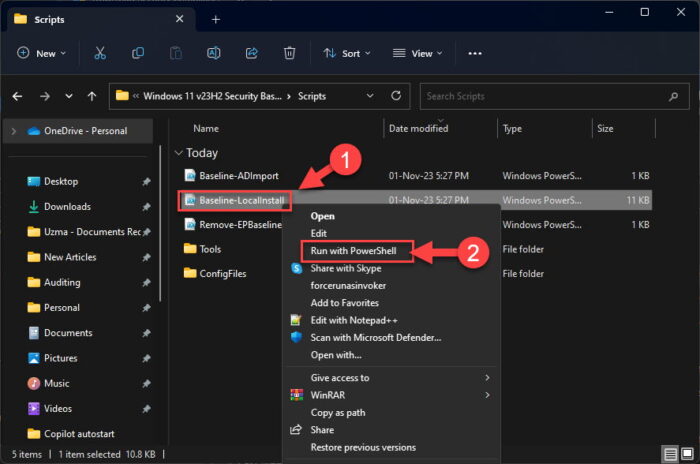Open the New dropdown menu
This screenshot has width=700, height=464.
(41, 53)
